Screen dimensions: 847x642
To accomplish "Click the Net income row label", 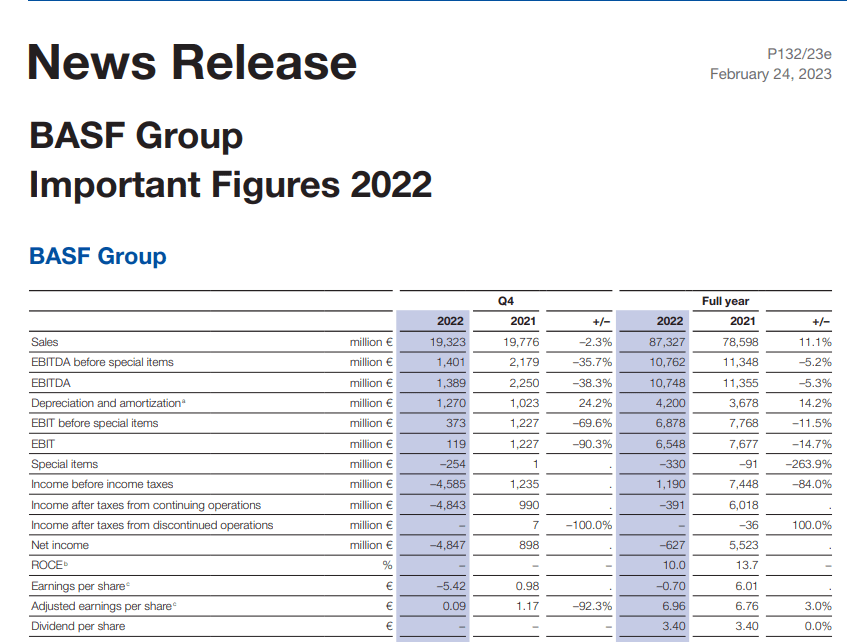I will [x=60, y=545].
